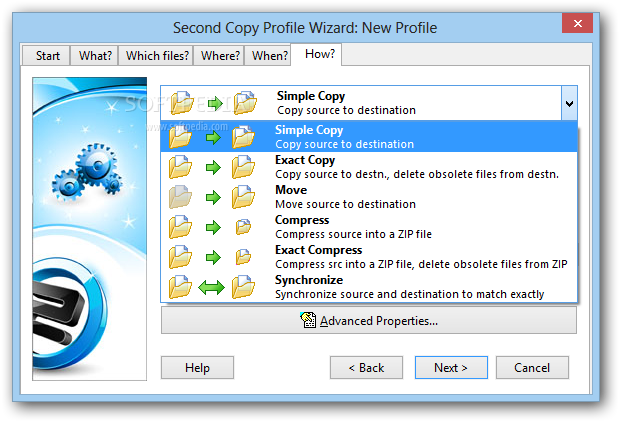Open Advanced Properties
The height and width of the screenshot is (422, 620).
(x=369, y=320)
